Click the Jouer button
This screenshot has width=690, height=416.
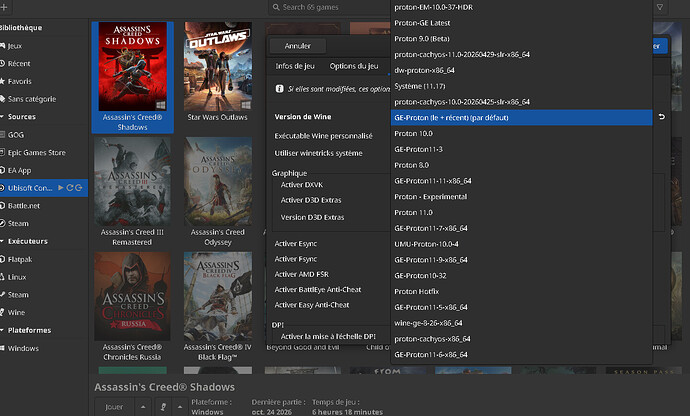pos(114,407)
